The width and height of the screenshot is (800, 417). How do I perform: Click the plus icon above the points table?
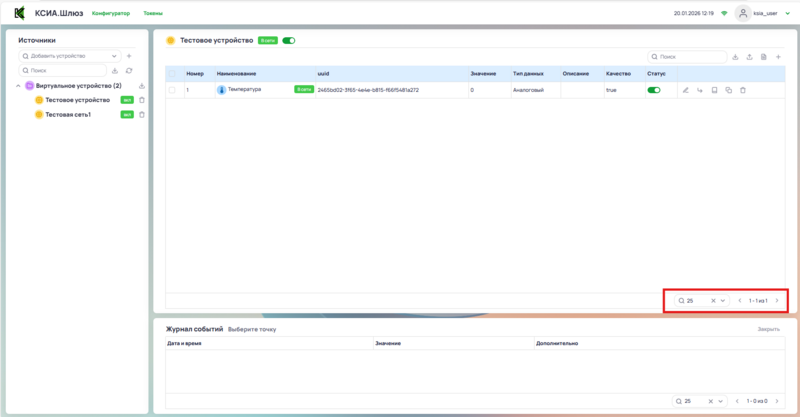(x=777, y=57)
